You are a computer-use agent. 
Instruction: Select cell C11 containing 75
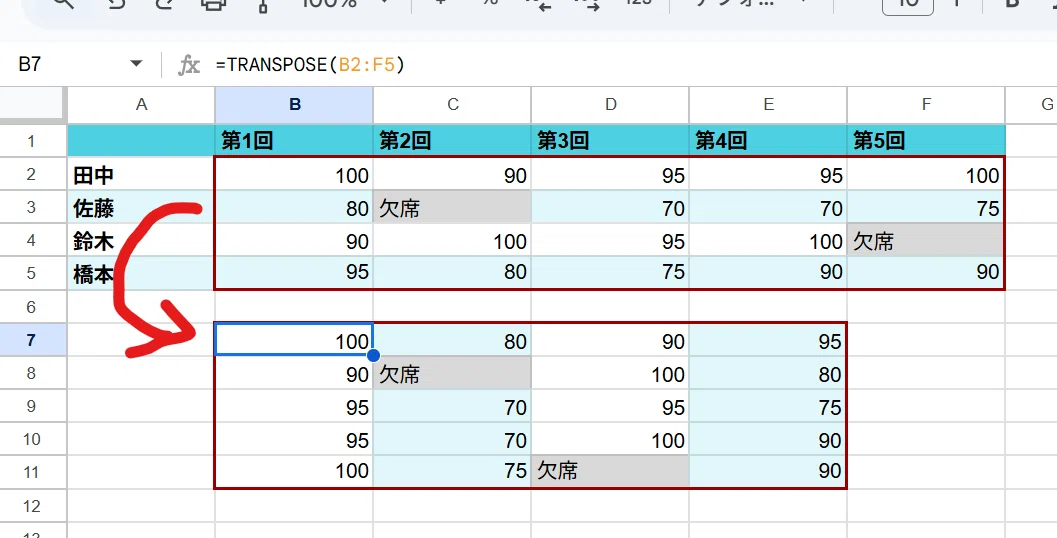coord(452,472)
